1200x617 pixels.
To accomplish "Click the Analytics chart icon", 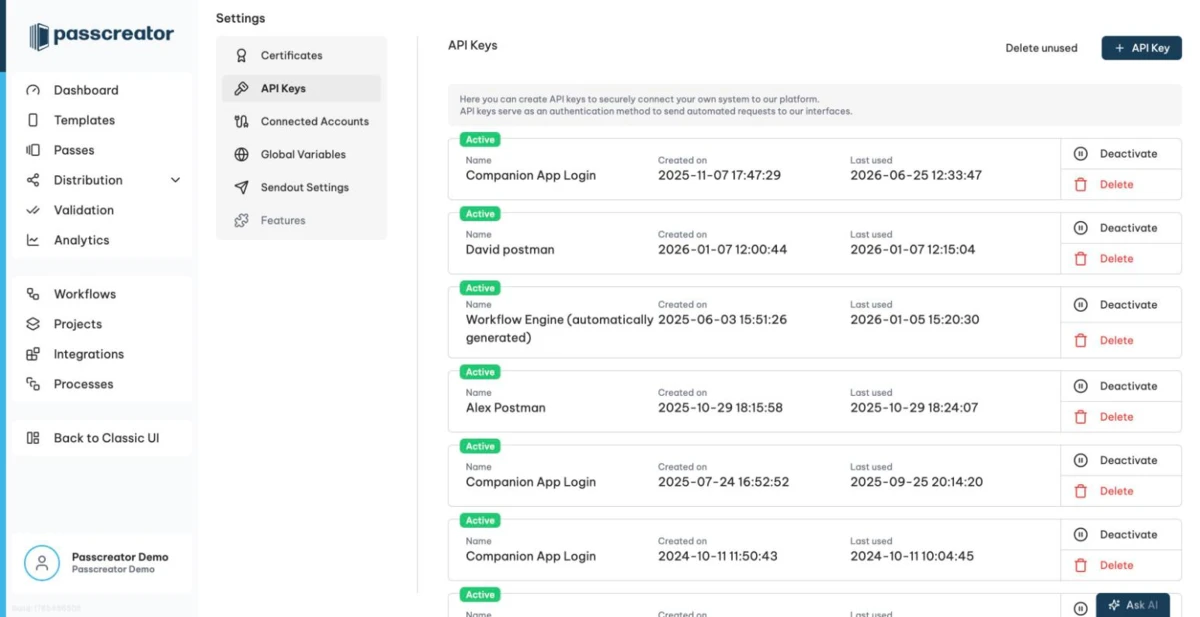I will pos(33,240).
